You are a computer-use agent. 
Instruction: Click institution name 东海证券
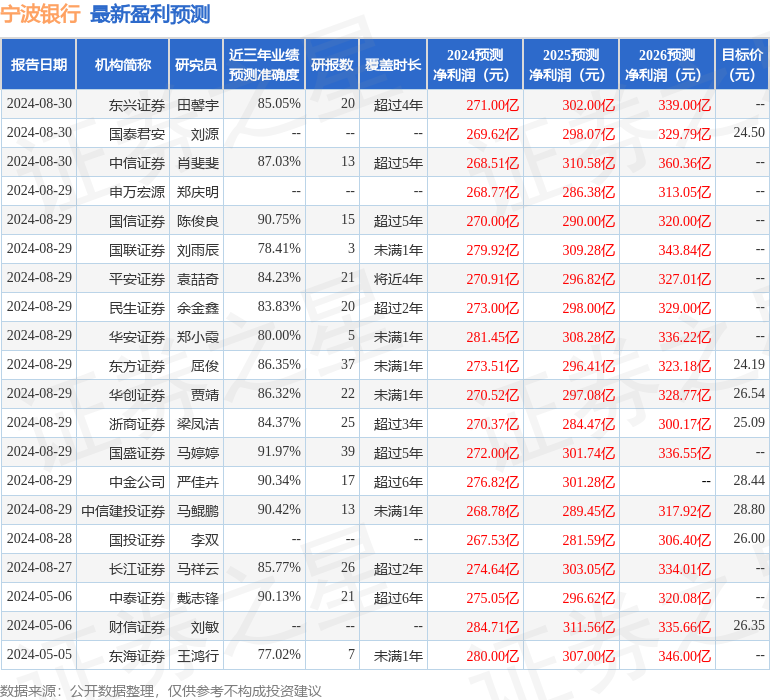pos(137,655)
